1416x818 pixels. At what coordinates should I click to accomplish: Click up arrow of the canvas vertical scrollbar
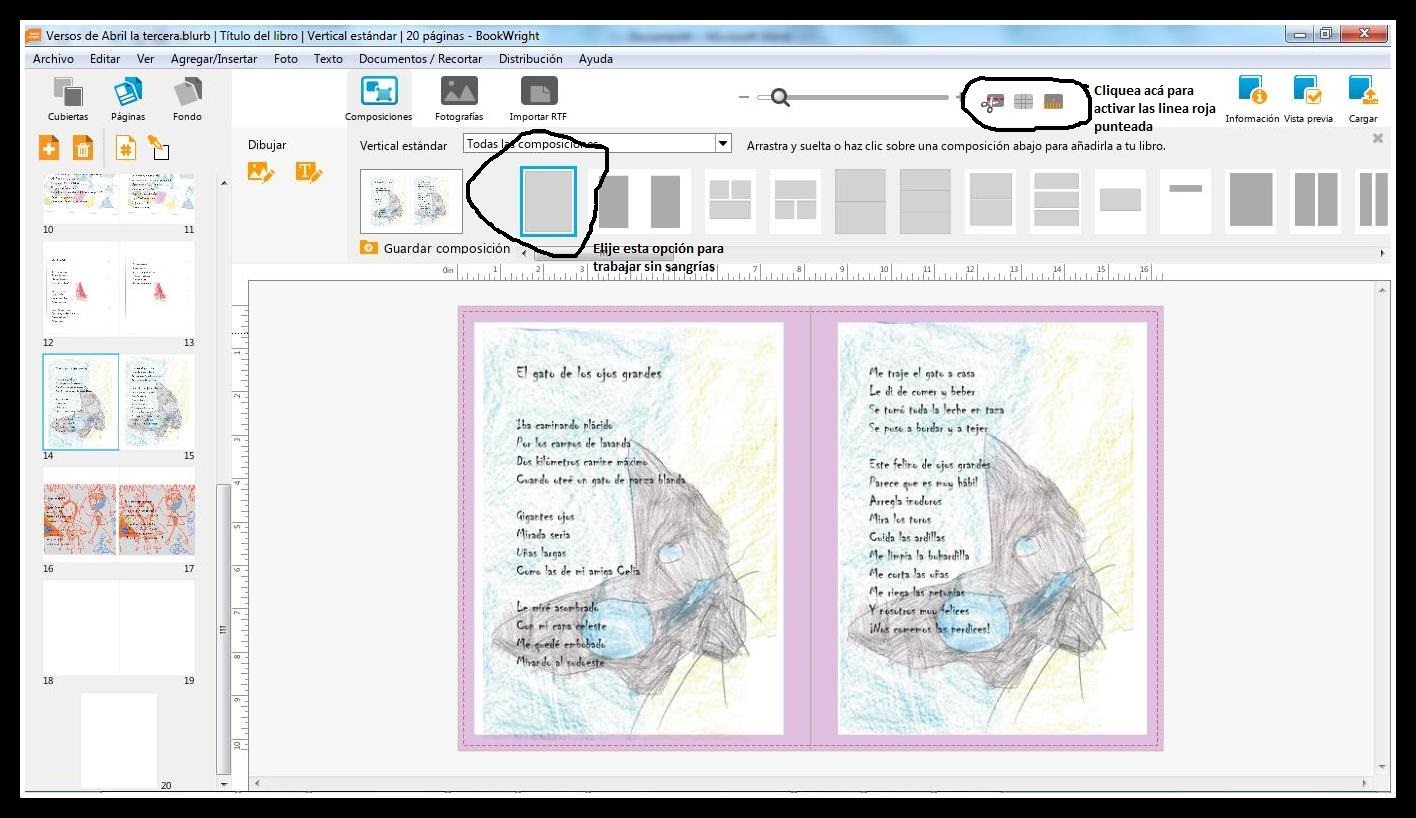pyautogui.click(x=1383, y=288)
